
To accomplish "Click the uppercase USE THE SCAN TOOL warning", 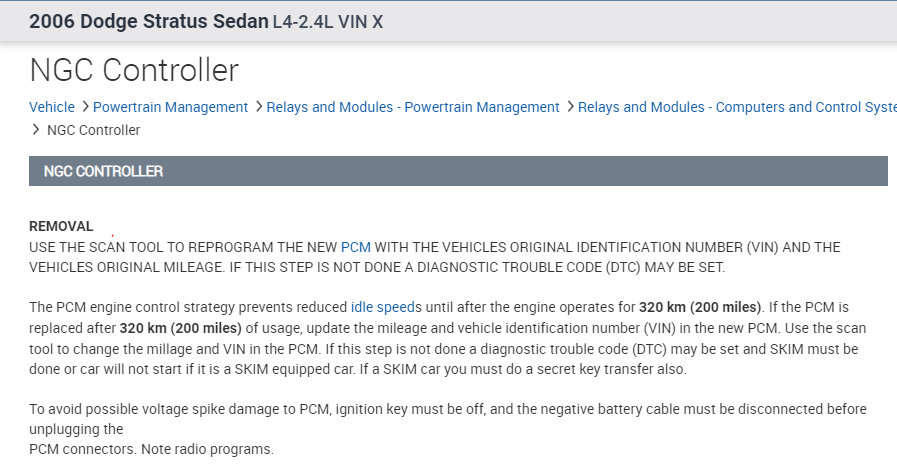I will (x=434, y=257).
